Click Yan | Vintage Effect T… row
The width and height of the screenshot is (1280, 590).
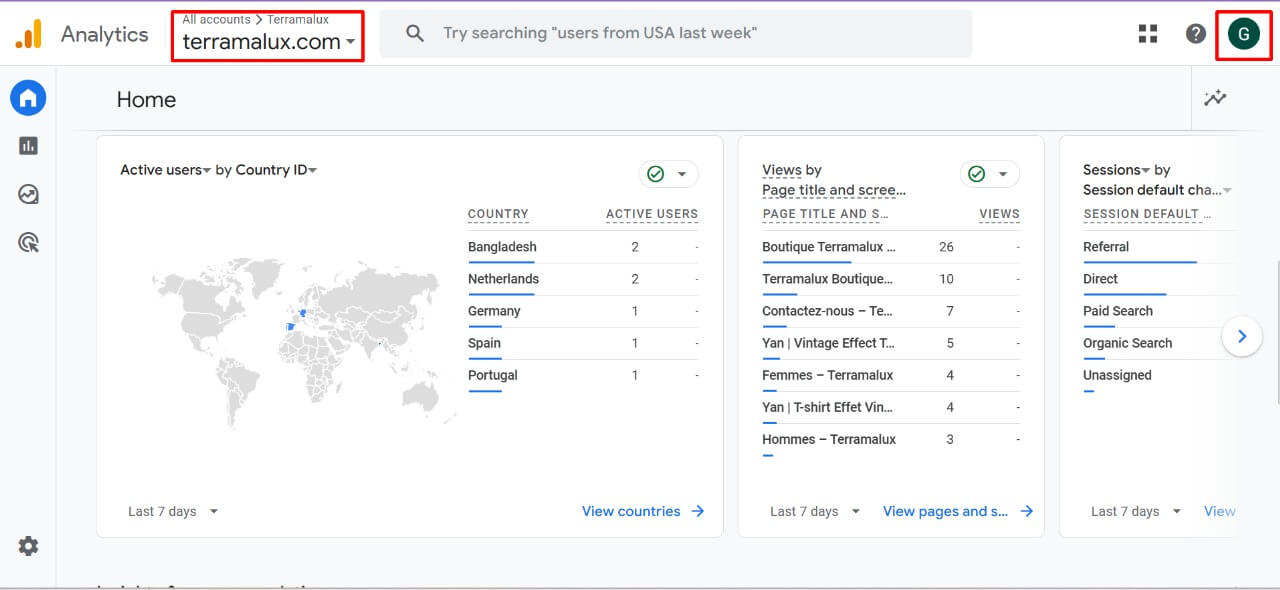[891, 343]
